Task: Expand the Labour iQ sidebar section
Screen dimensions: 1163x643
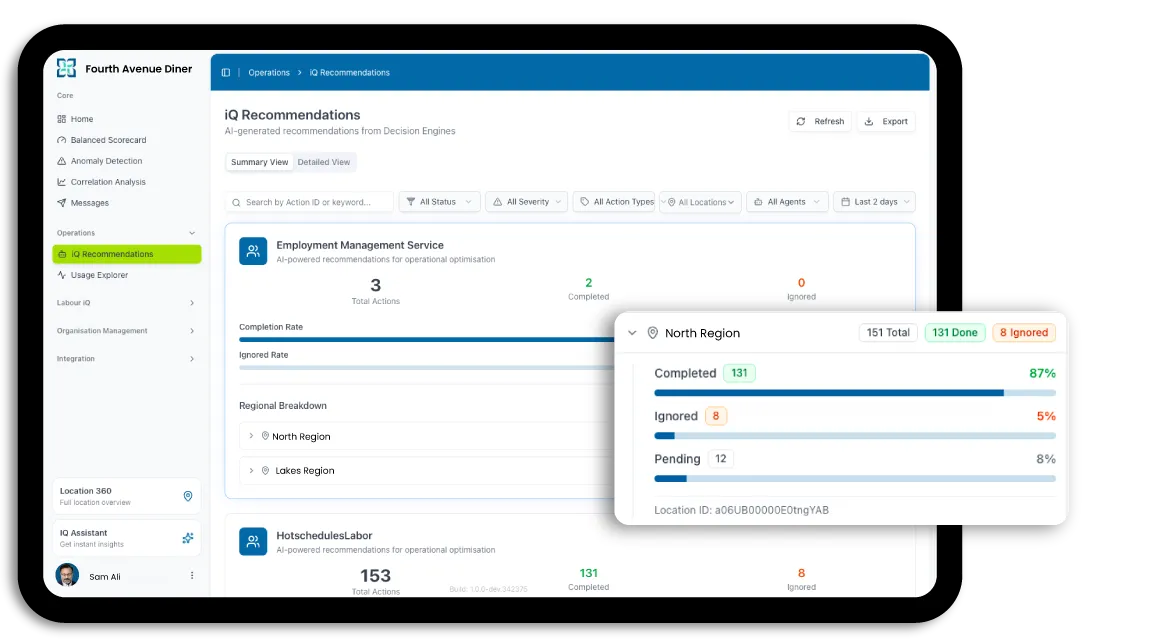Action: (x=191, y=303)
